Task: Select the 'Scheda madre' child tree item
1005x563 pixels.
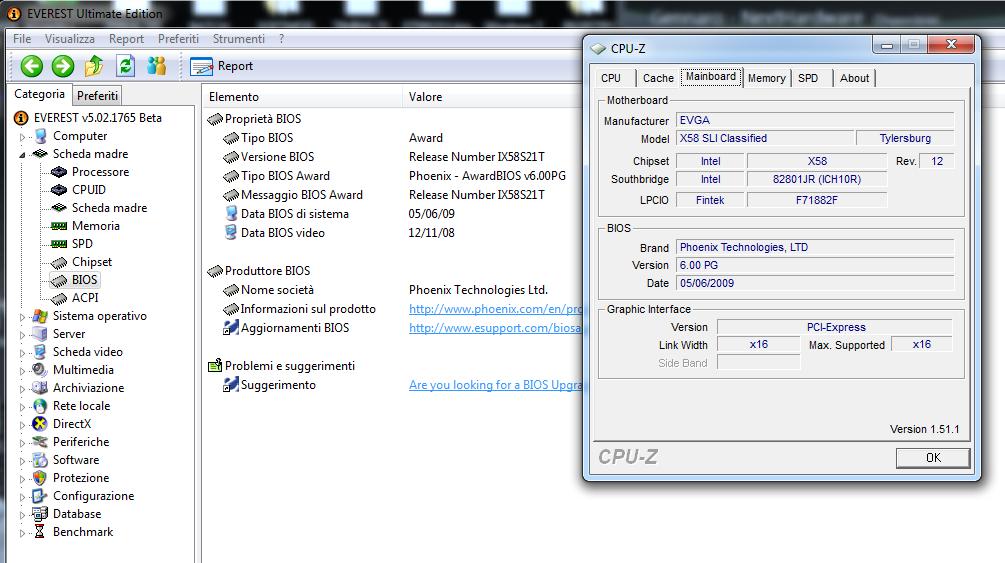Action: [109, 208]
